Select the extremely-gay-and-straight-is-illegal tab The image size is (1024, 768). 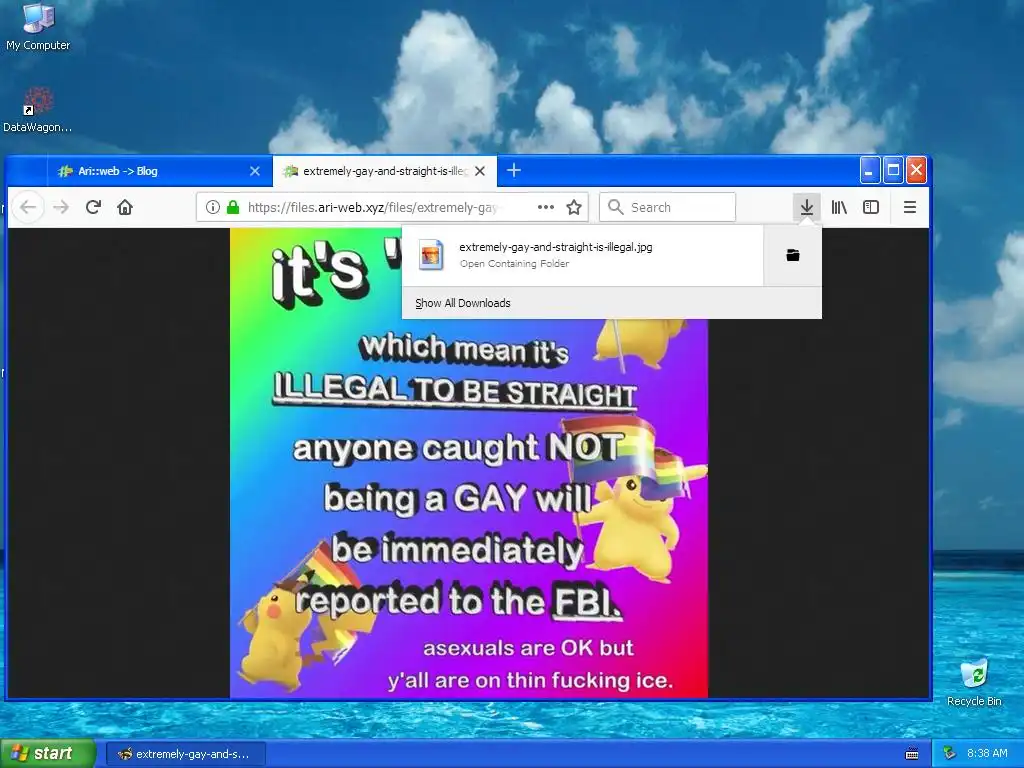point(384,171)
